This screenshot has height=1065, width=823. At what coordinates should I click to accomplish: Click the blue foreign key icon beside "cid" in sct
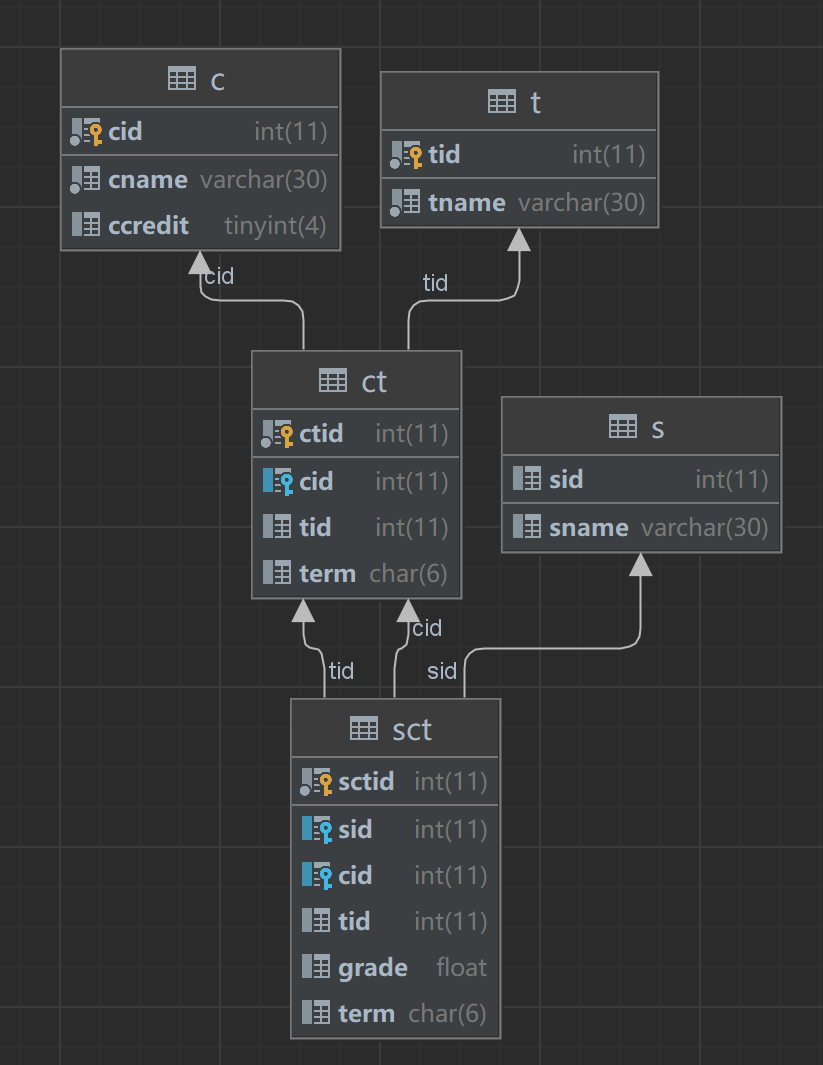pyautogui.click(x=324, y=875)
